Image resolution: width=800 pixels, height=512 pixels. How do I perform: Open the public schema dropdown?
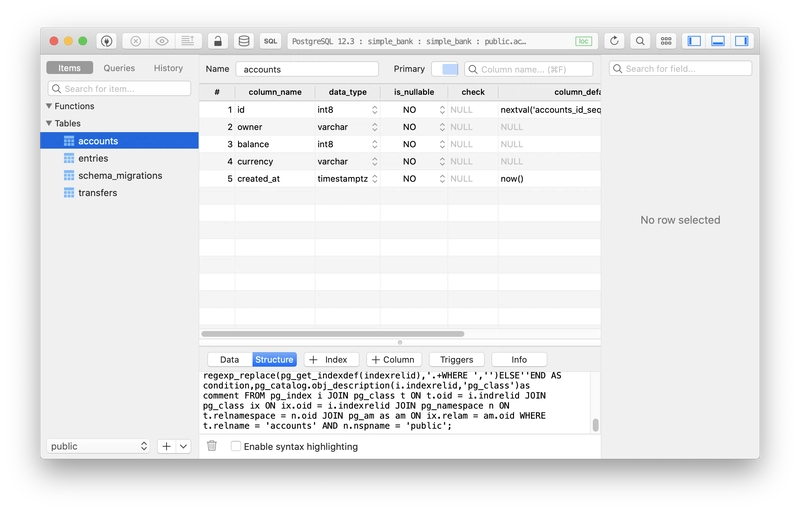[x=98, y=446]
